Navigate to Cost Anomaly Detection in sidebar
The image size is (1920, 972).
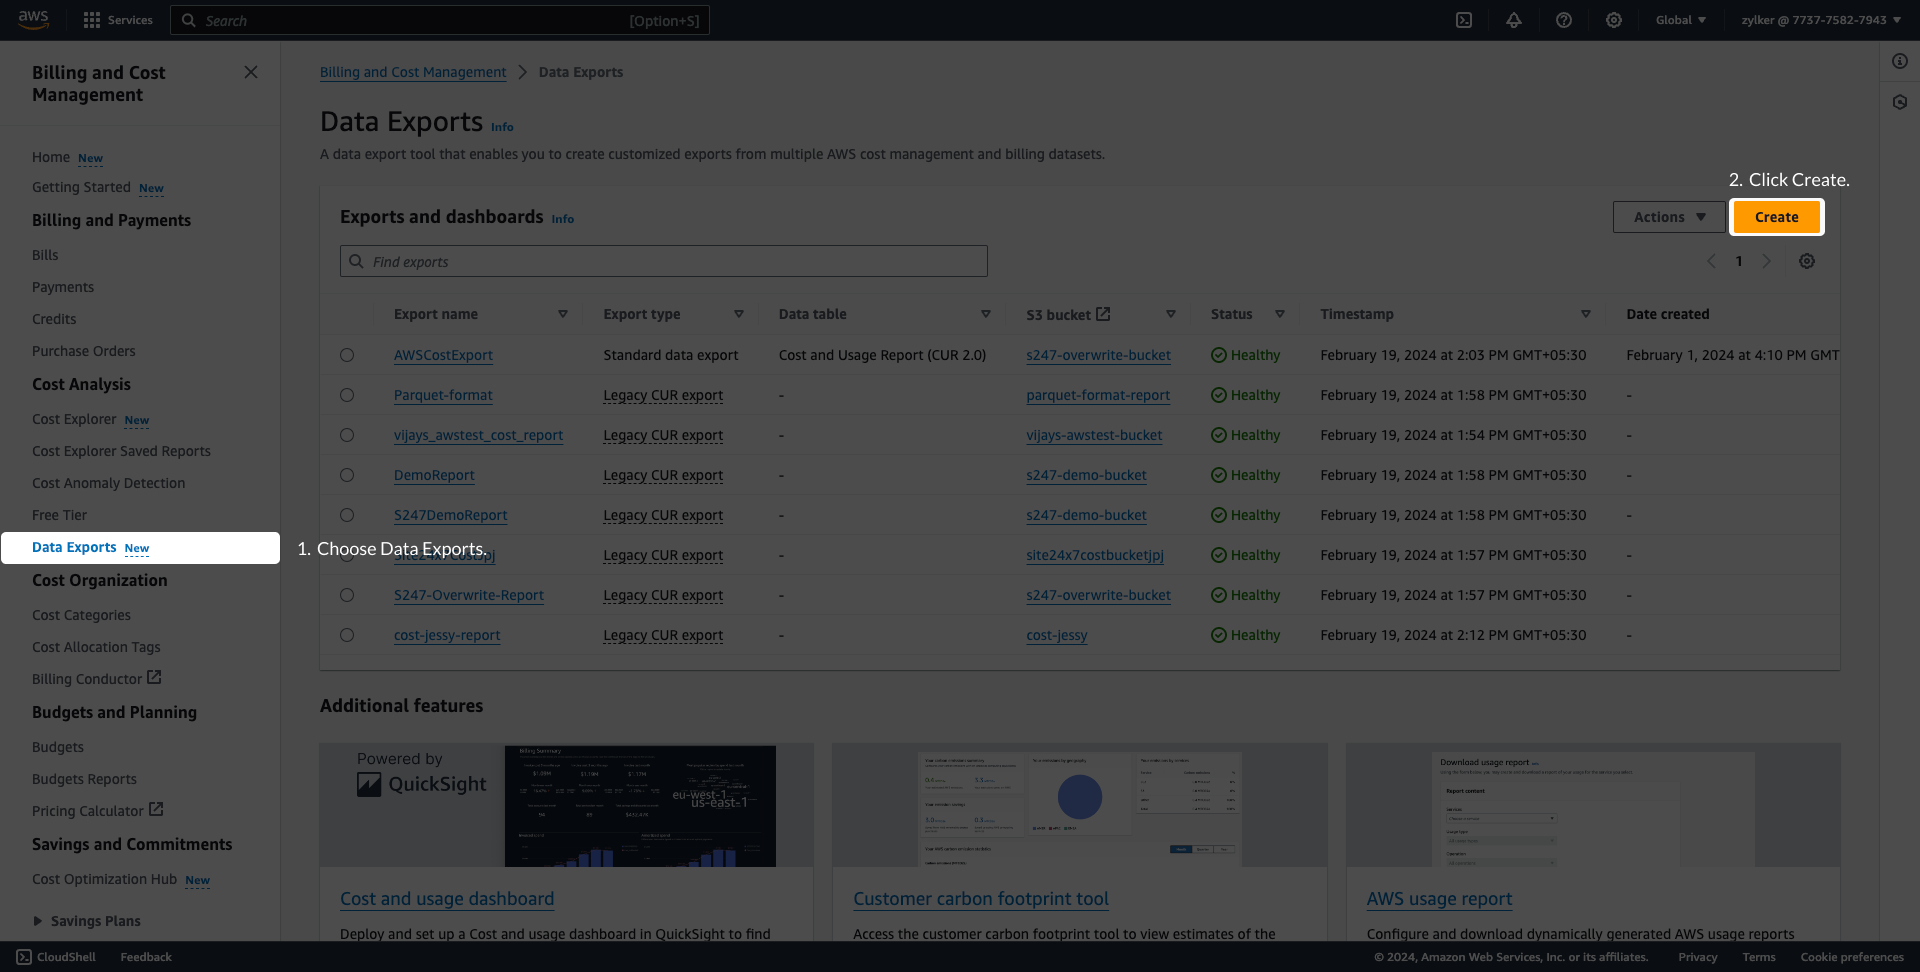(108, 483)
